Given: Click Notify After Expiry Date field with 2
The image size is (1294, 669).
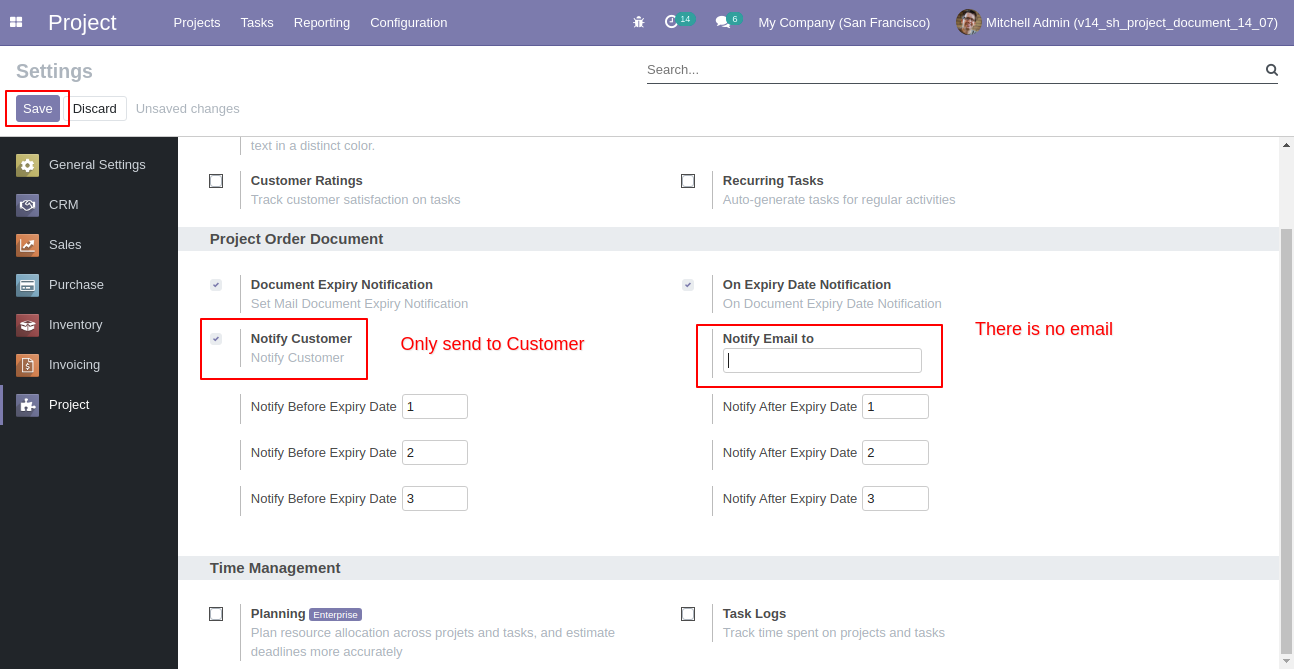Looking at the screenshot, I should pos(896,453).
